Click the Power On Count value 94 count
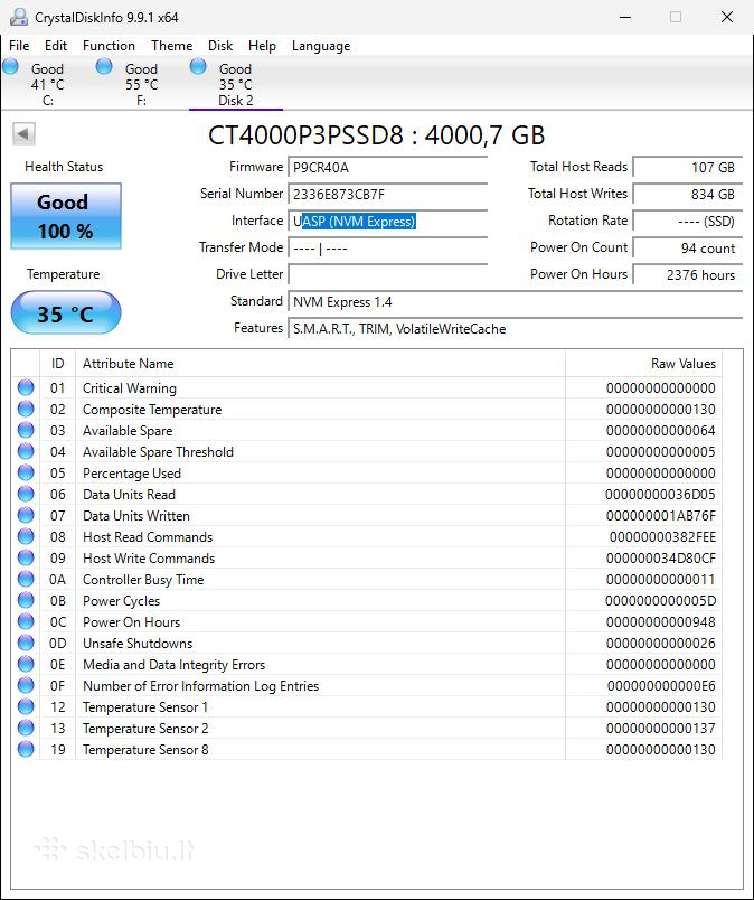 tap(687, 248)
